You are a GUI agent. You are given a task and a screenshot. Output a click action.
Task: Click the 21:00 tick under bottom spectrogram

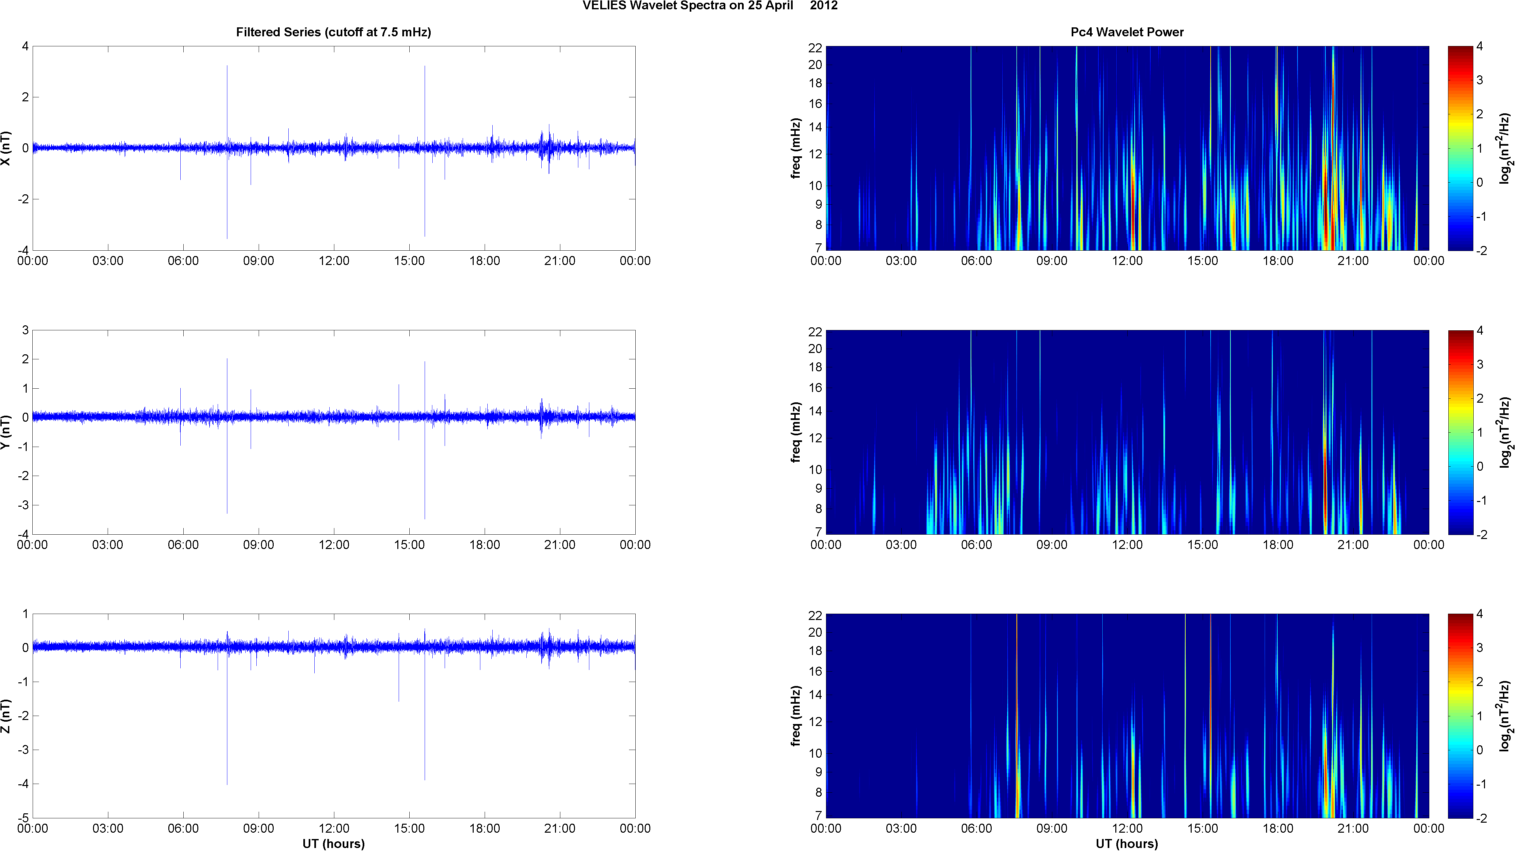[1353, 829]
